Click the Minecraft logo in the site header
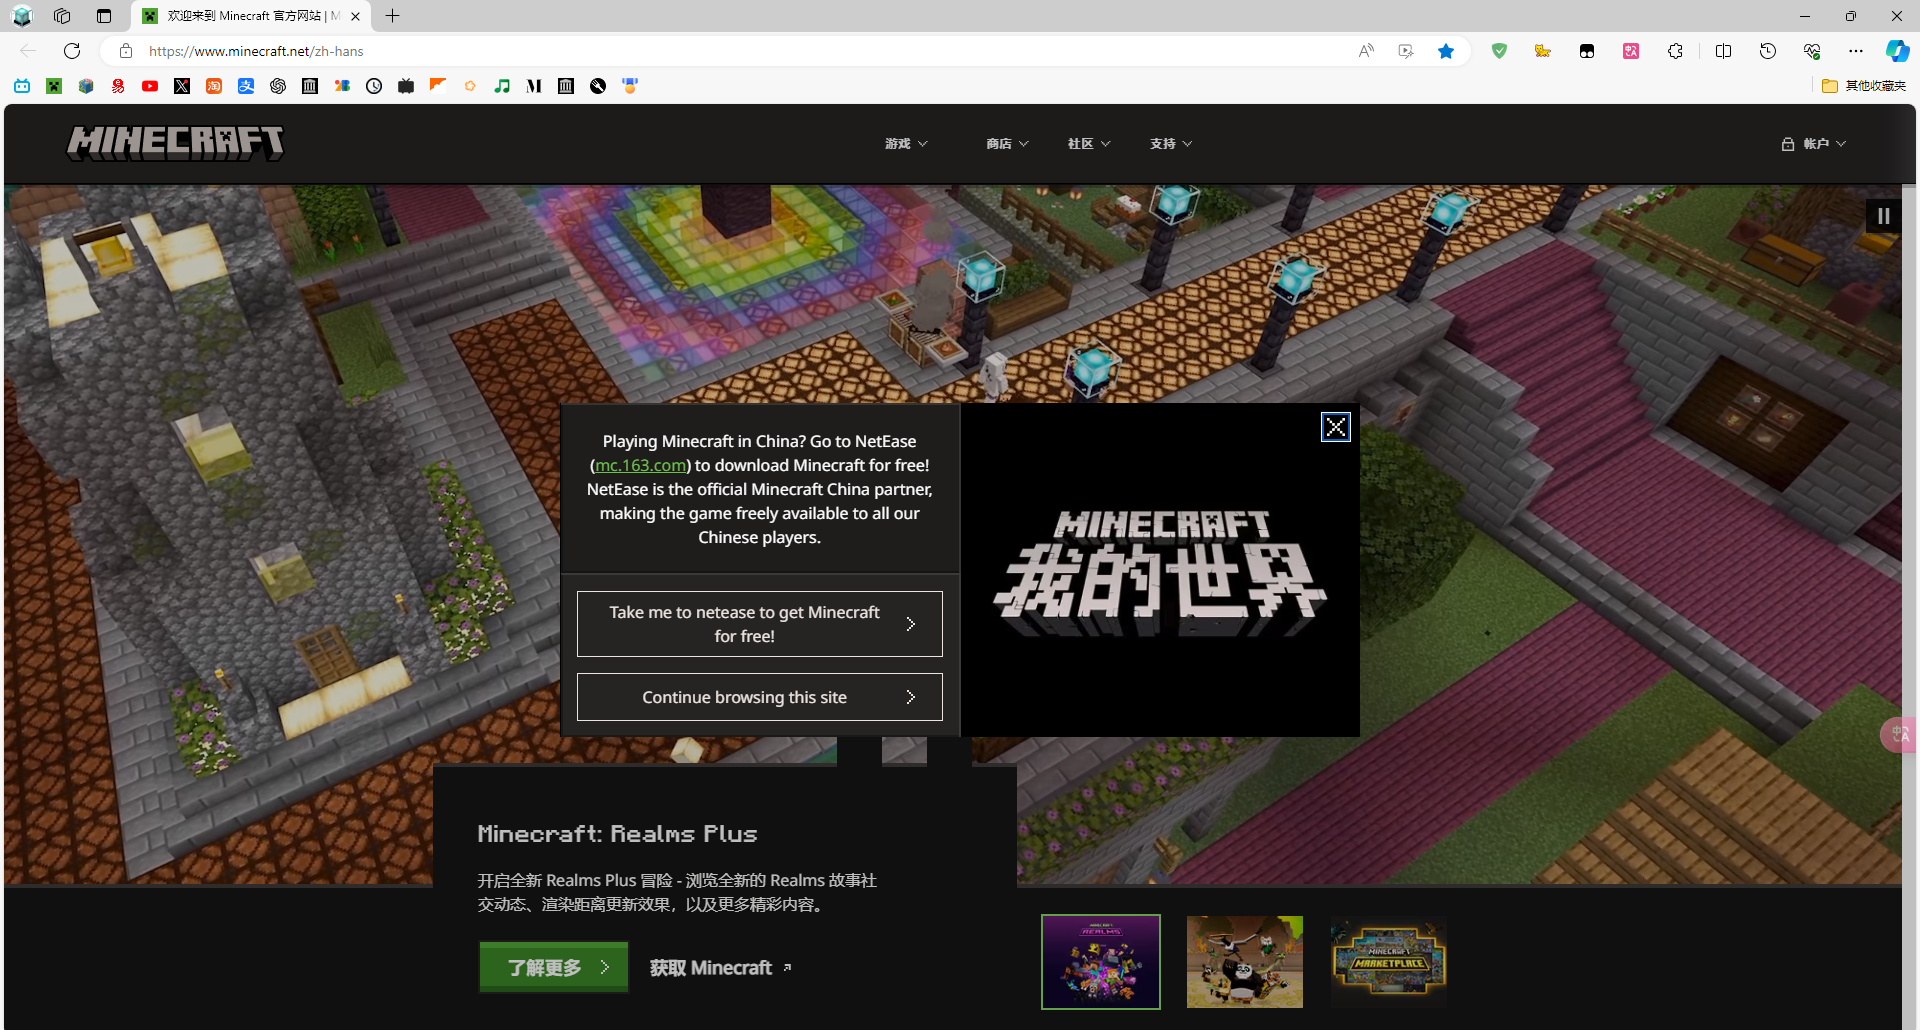 coord(175,143)
